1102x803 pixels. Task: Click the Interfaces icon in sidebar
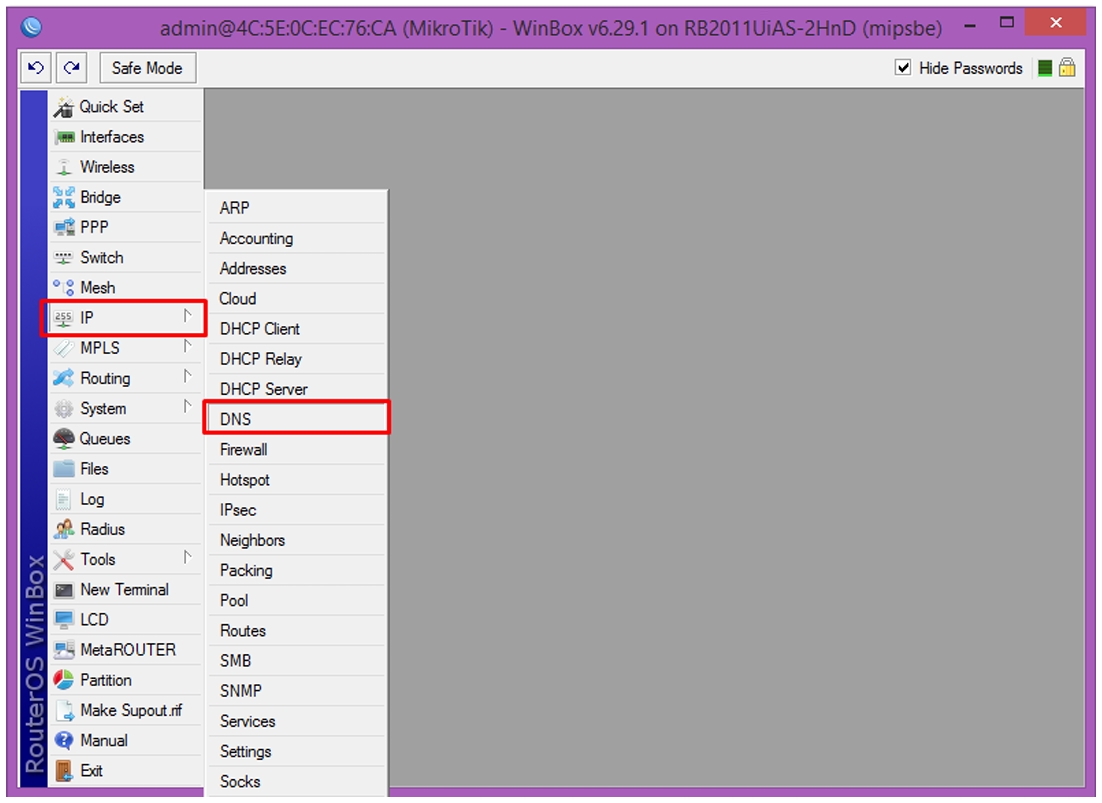pos(64,138)
